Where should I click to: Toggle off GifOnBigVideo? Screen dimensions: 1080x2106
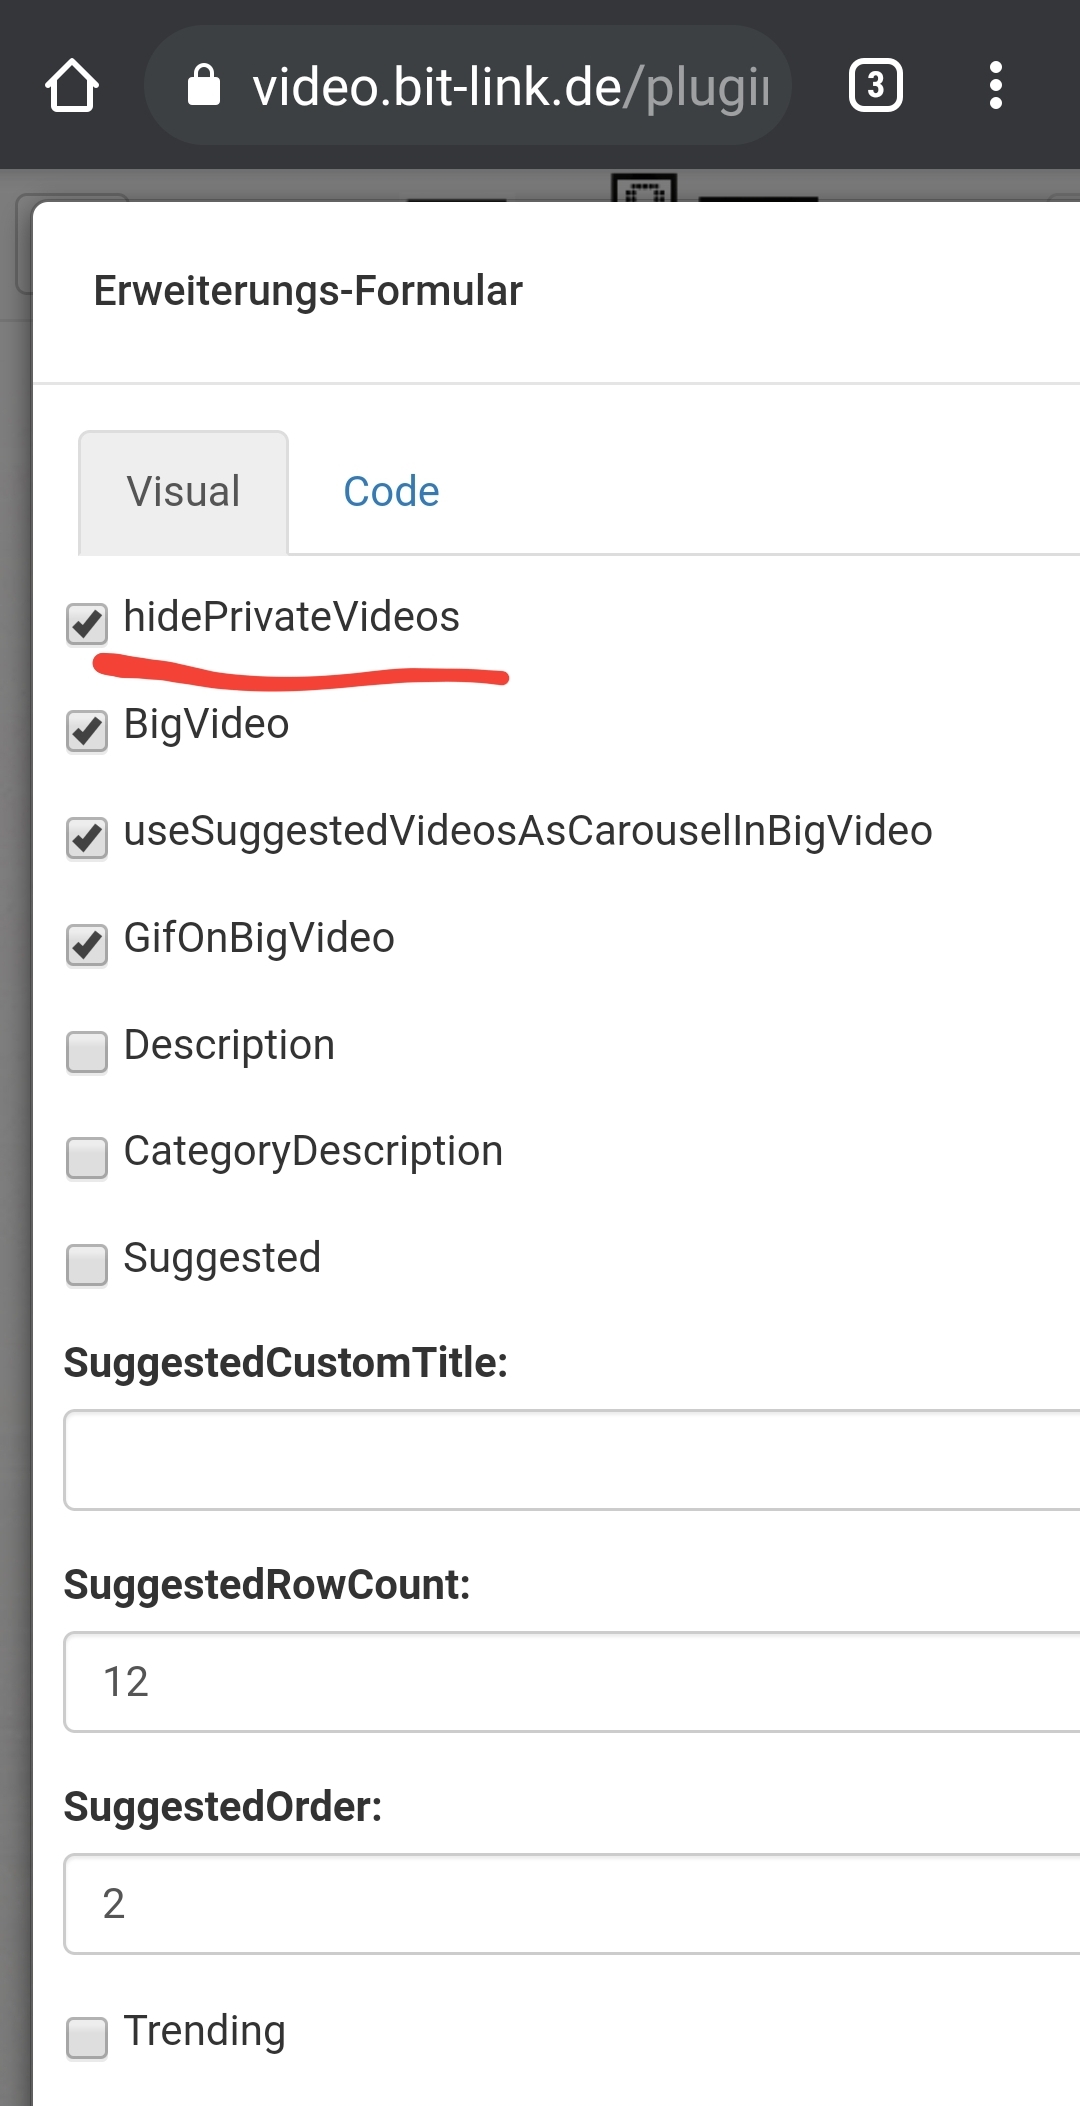click(87, 945)
